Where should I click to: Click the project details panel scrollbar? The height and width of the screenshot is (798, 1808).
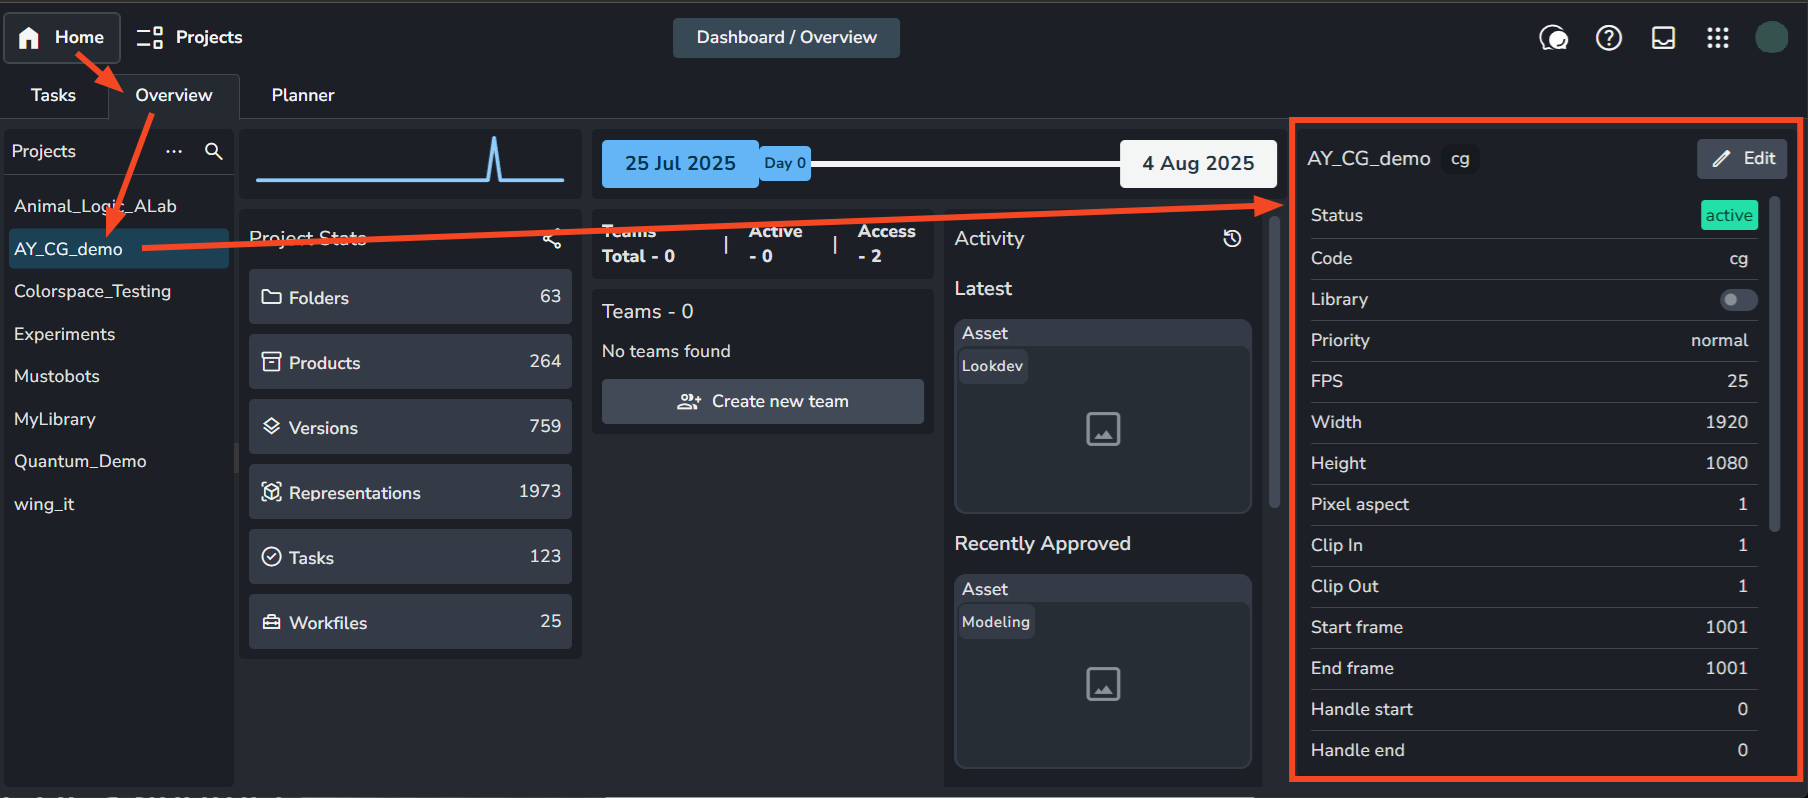(1775, 364)
